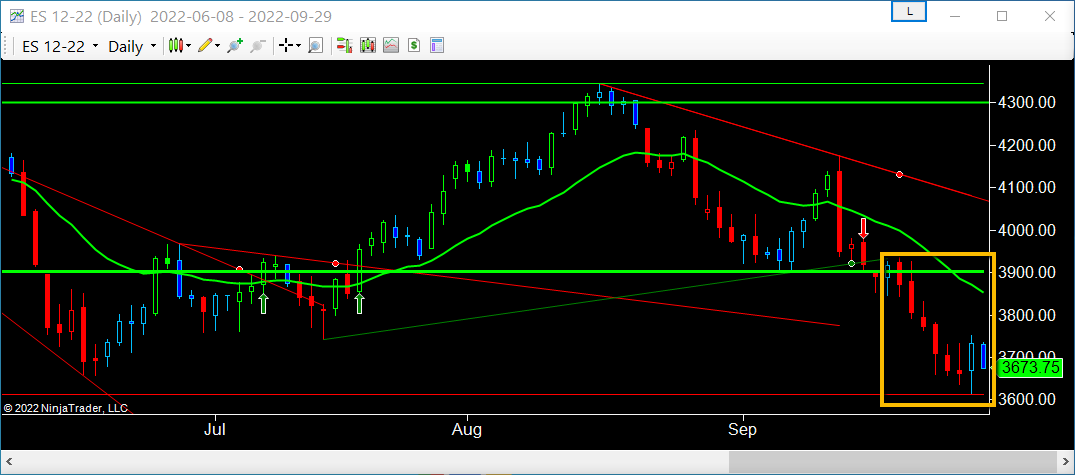
Task: Click the NinjaTrader chart icon in title bar
Action: coord(17,16)
